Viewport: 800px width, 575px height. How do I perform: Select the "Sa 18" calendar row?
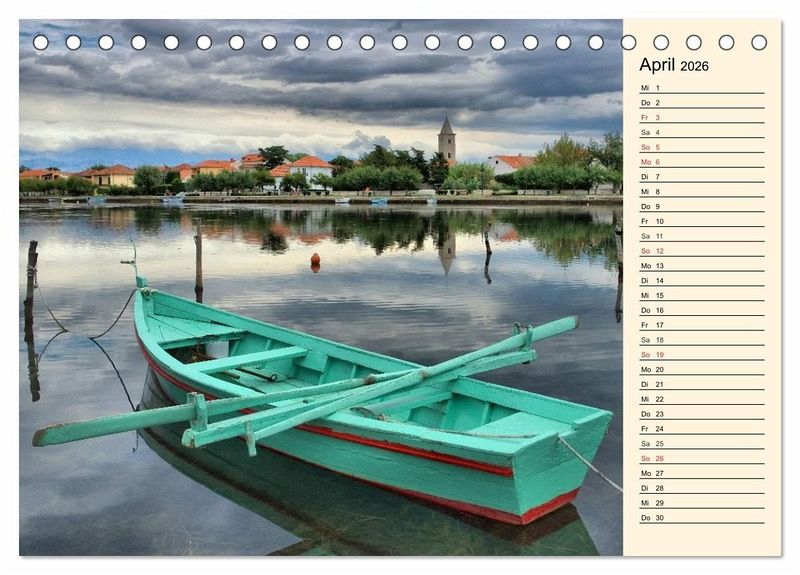pos(702,339)
